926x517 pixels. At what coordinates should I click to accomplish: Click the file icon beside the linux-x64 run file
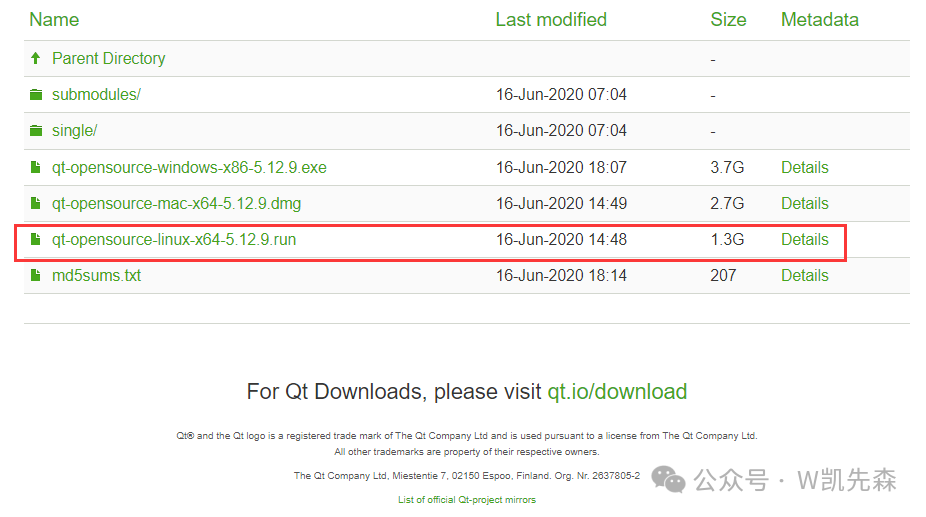36,240
